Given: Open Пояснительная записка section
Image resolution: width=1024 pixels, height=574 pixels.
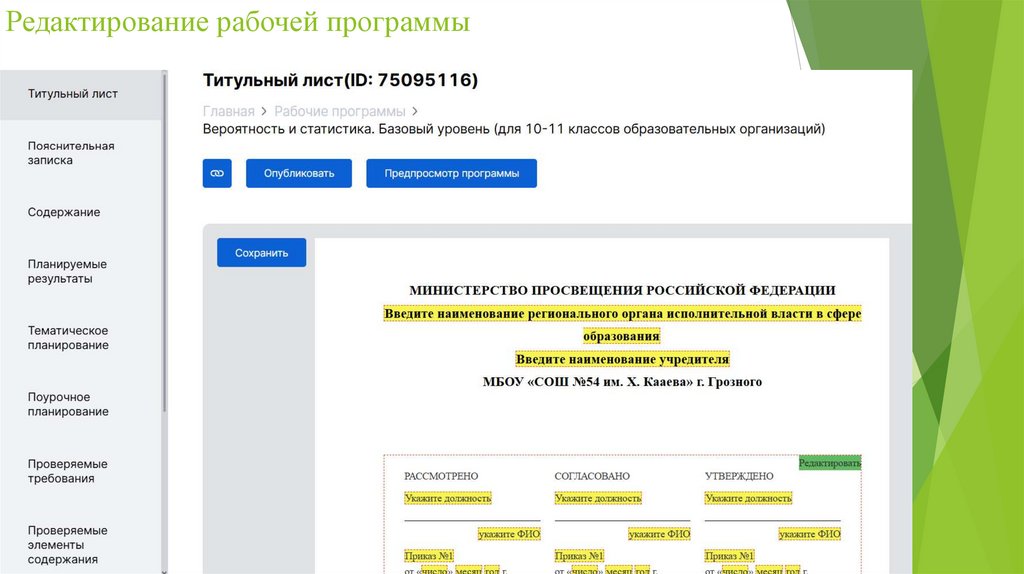Looking at the screenshot, I should click(x=71, y=153).
